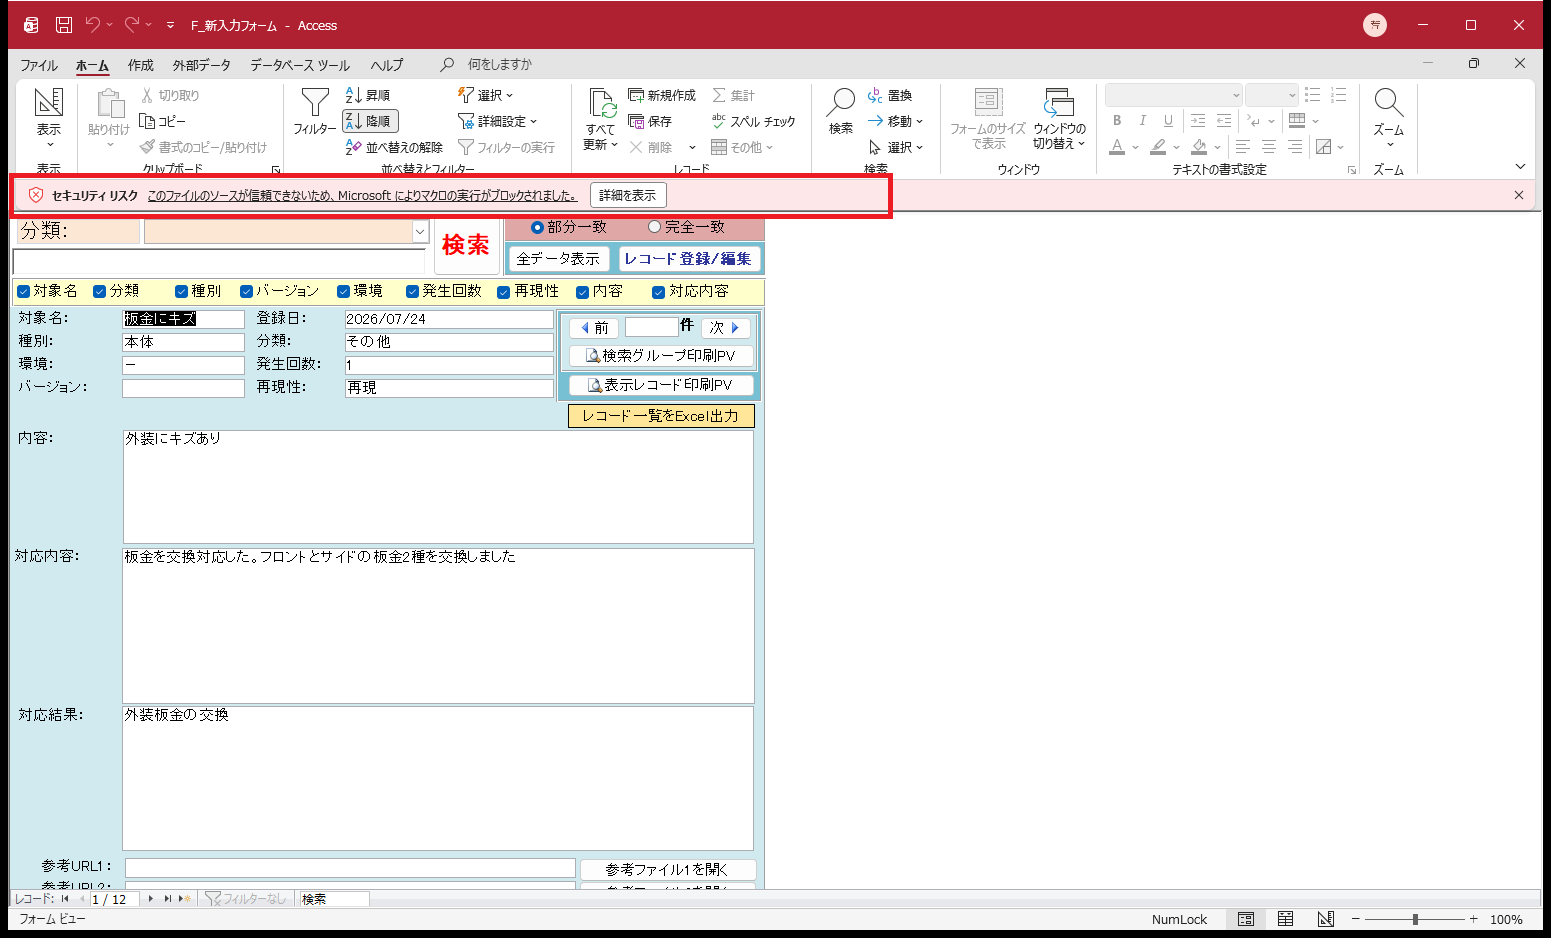This screenshot has width=1551, height=938.
Task: Open the クリップボード dialog launcher
Action: click(x=276, y=170)
